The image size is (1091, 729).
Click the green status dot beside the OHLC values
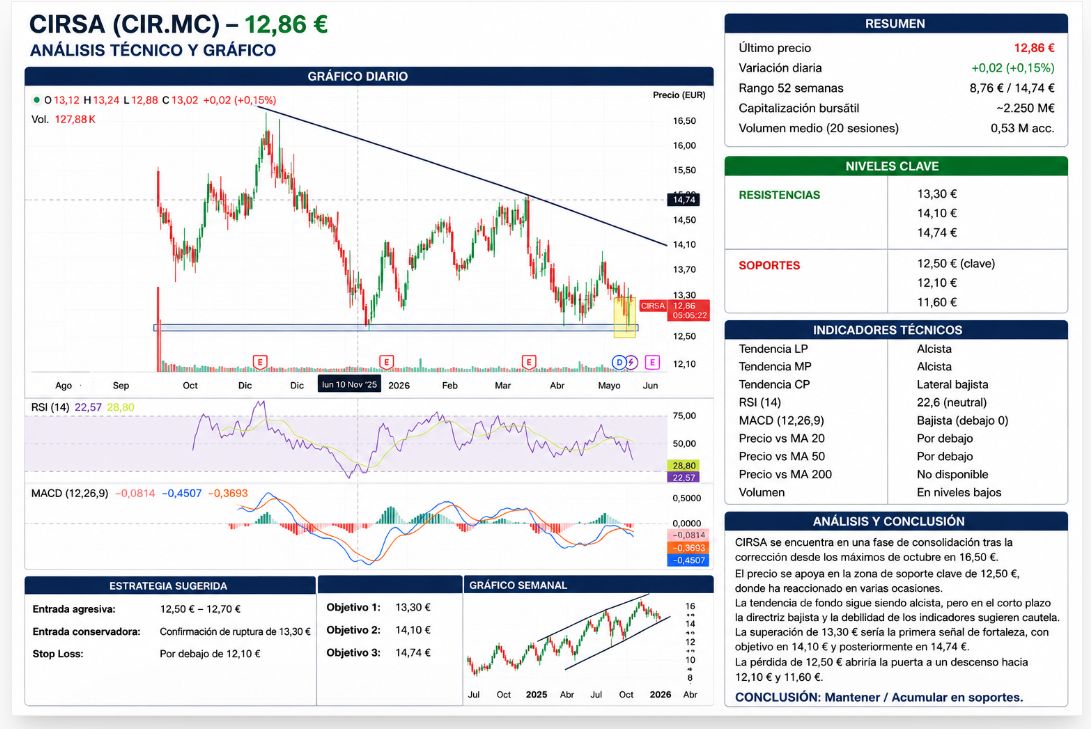click(36, 100)
